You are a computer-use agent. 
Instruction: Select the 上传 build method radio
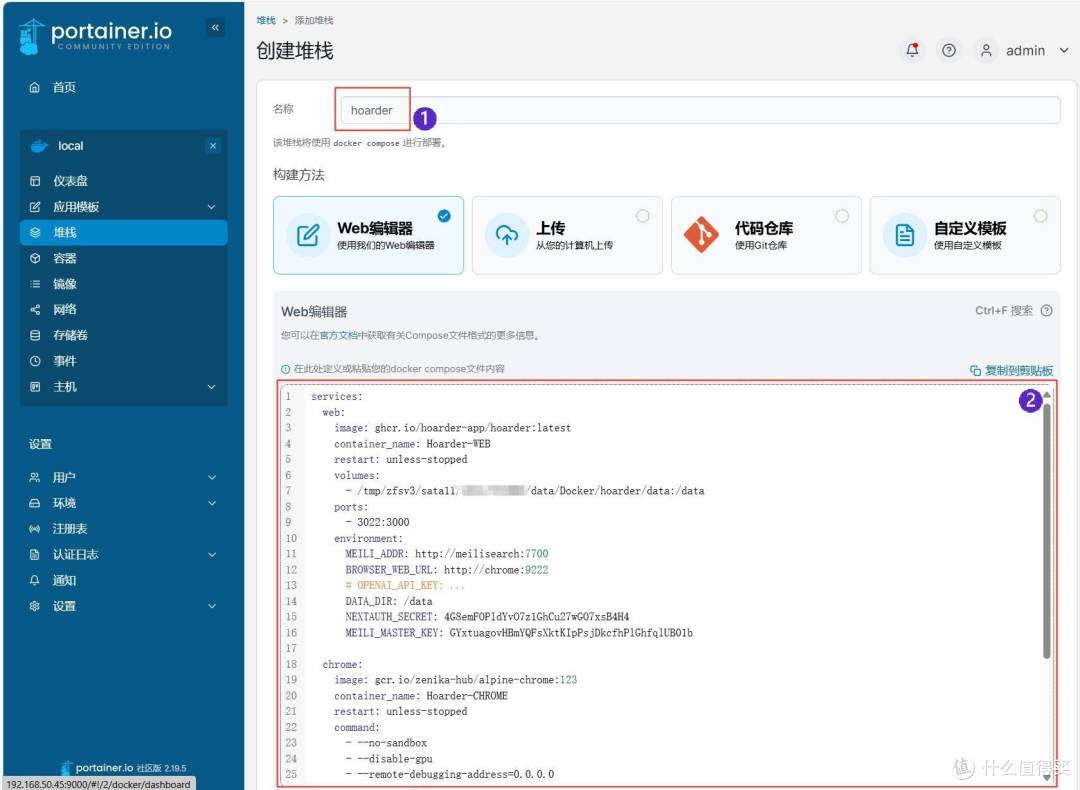[643, 216]
